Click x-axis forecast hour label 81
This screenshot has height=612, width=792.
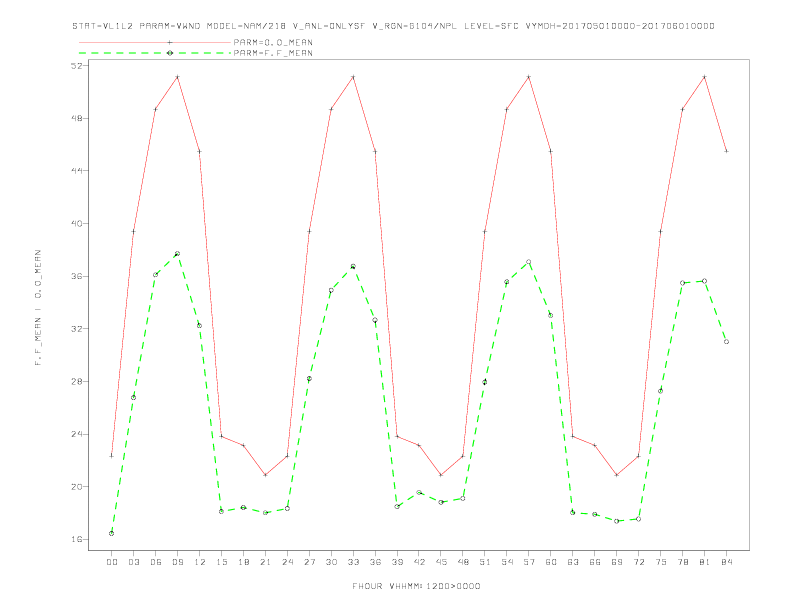coord(705,562)
